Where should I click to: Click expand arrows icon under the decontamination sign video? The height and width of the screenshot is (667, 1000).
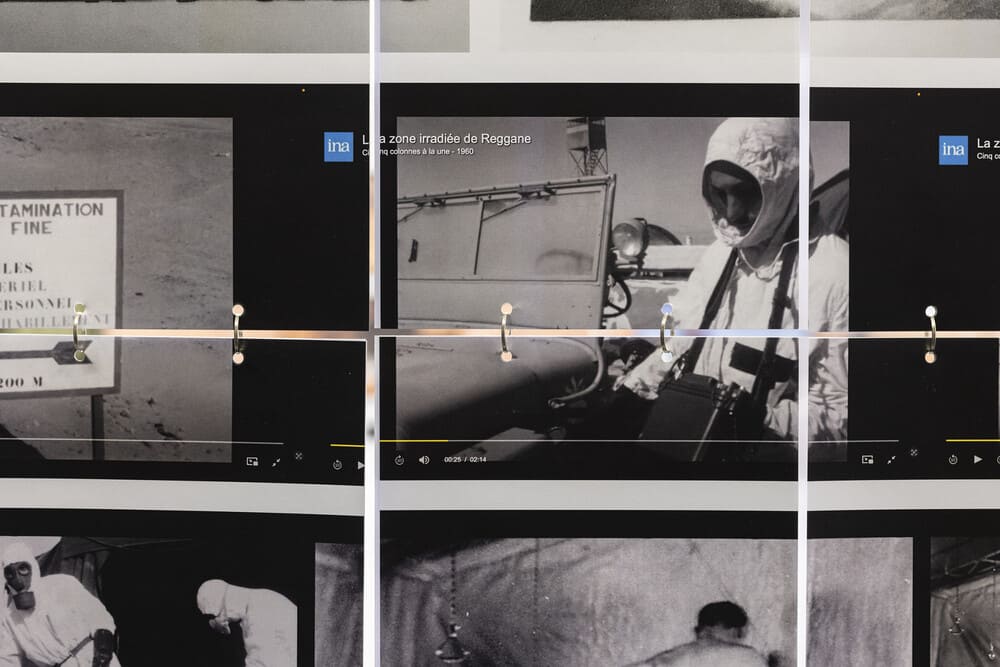pos(276,462)
